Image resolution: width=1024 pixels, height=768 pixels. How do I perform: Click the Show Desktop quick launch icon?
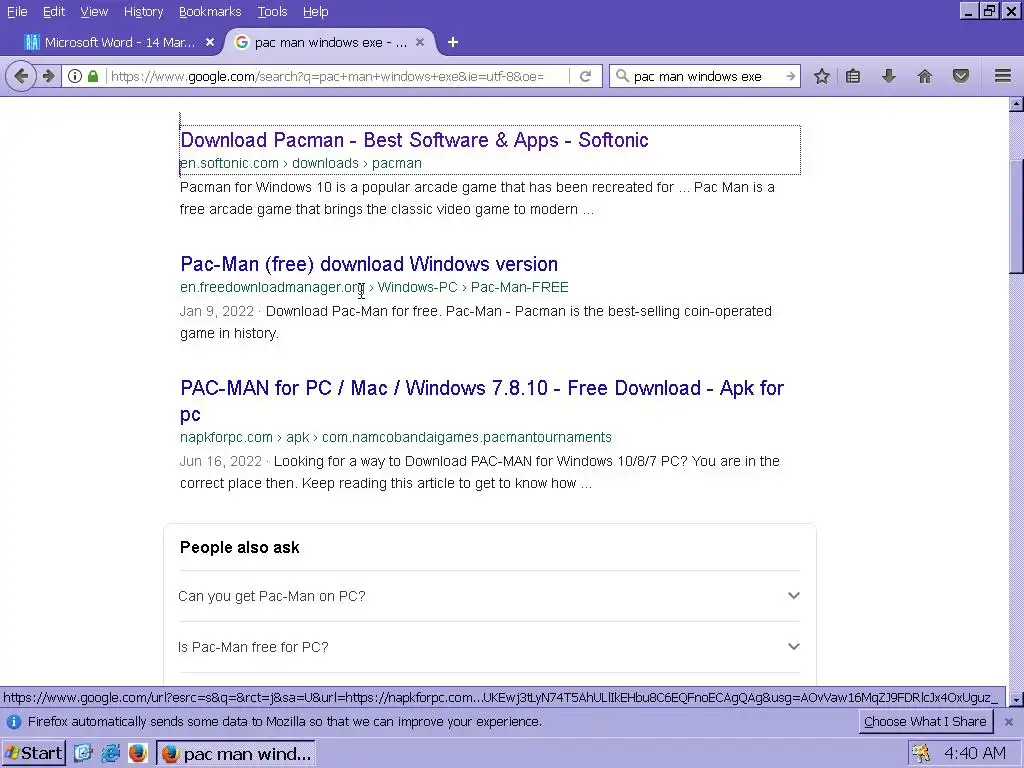[x=83, y=753]
